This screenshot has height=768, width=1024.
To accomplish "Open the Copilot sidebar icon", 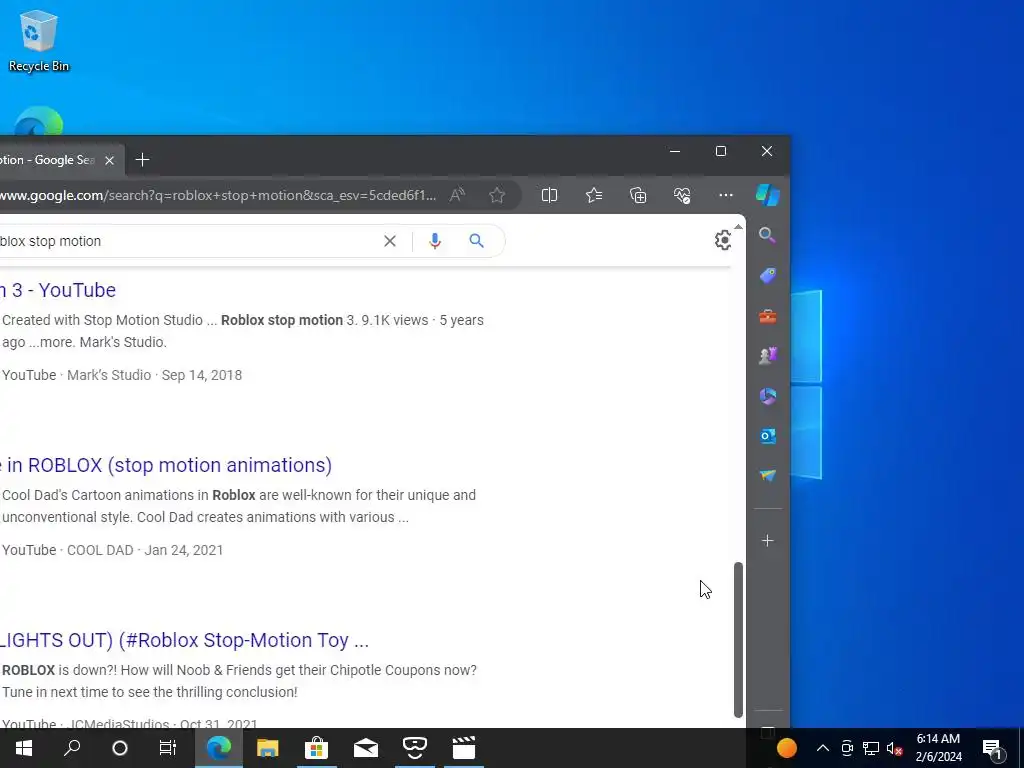I will tap(767, 195).
